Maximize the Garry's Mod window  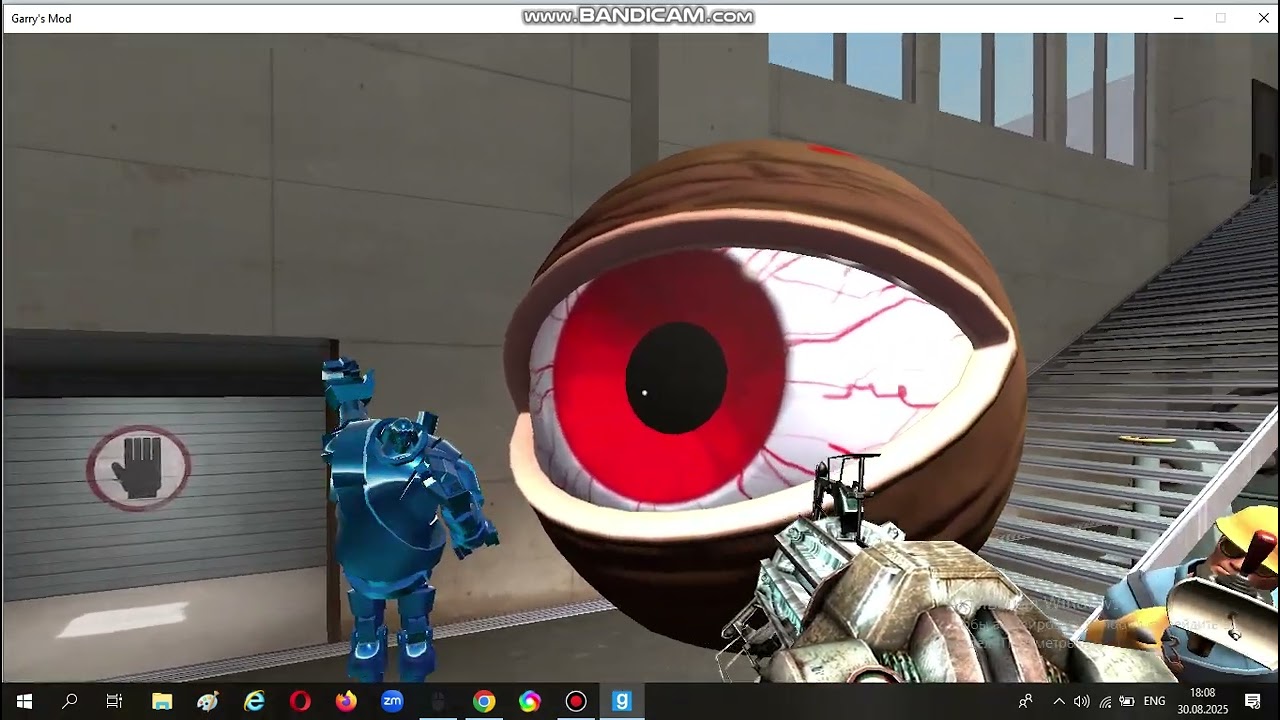(x=1221, y=18)
